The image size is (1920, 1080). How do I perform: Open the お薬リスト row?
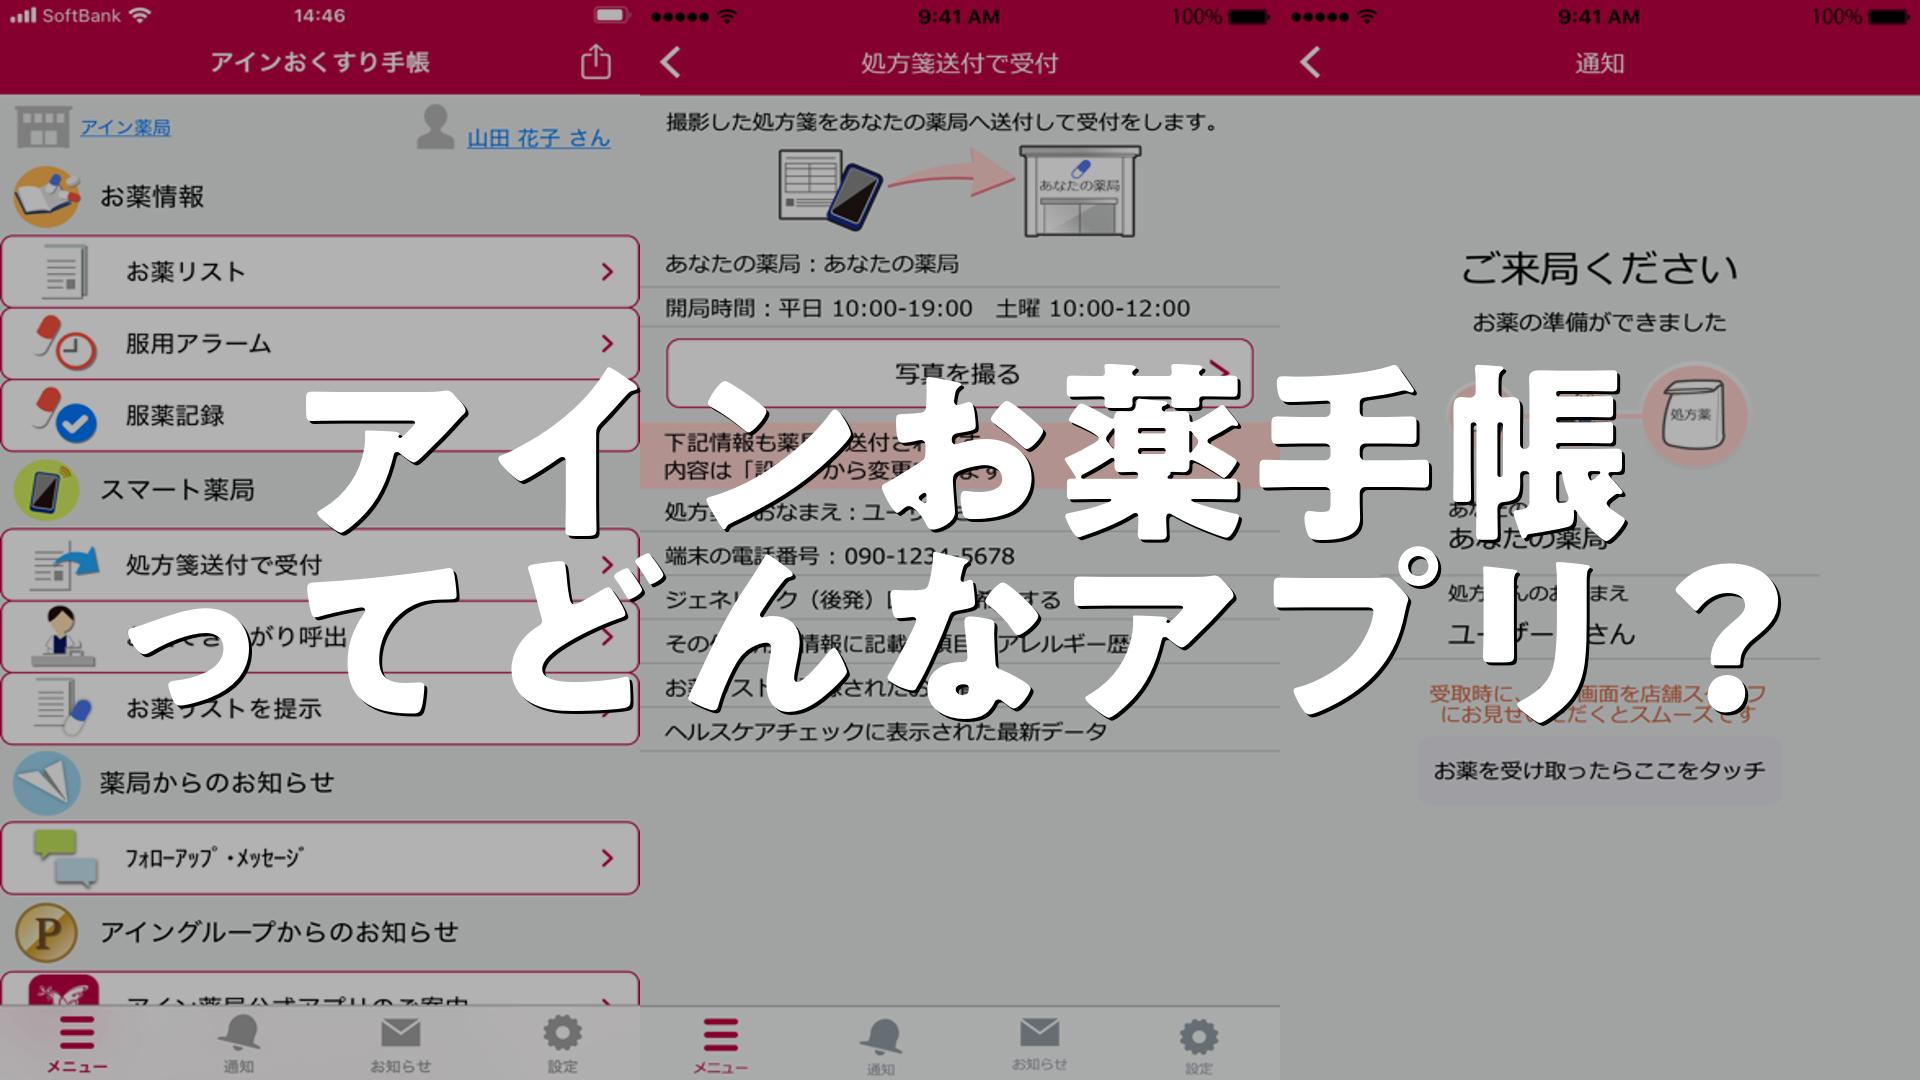click(320, 271)
